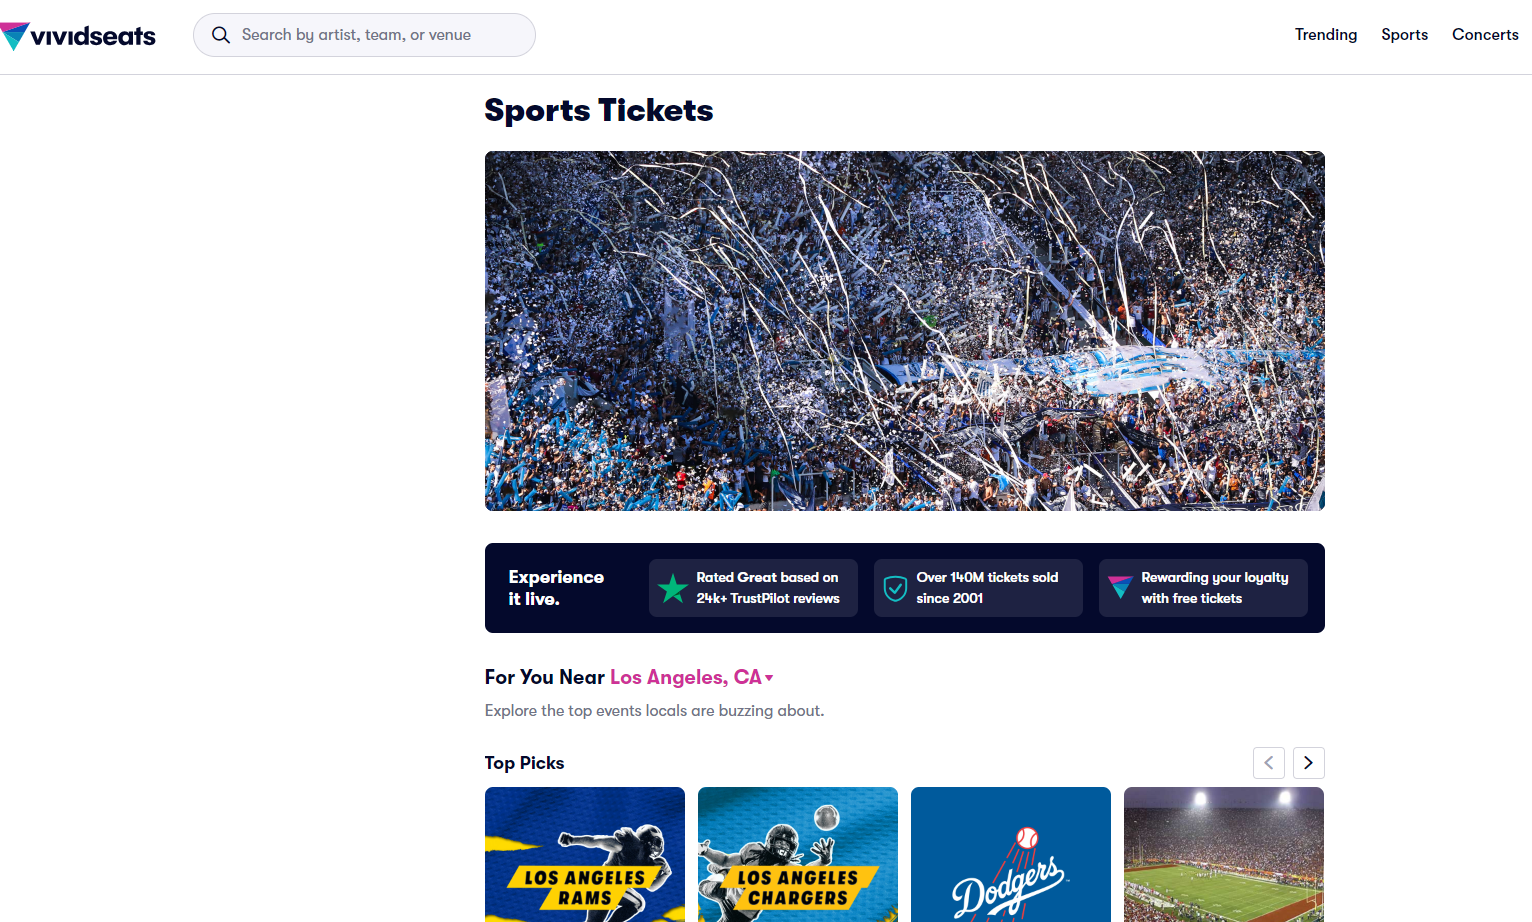
Task: Click the Vivid Seats logo
Action: pos(78,36)
